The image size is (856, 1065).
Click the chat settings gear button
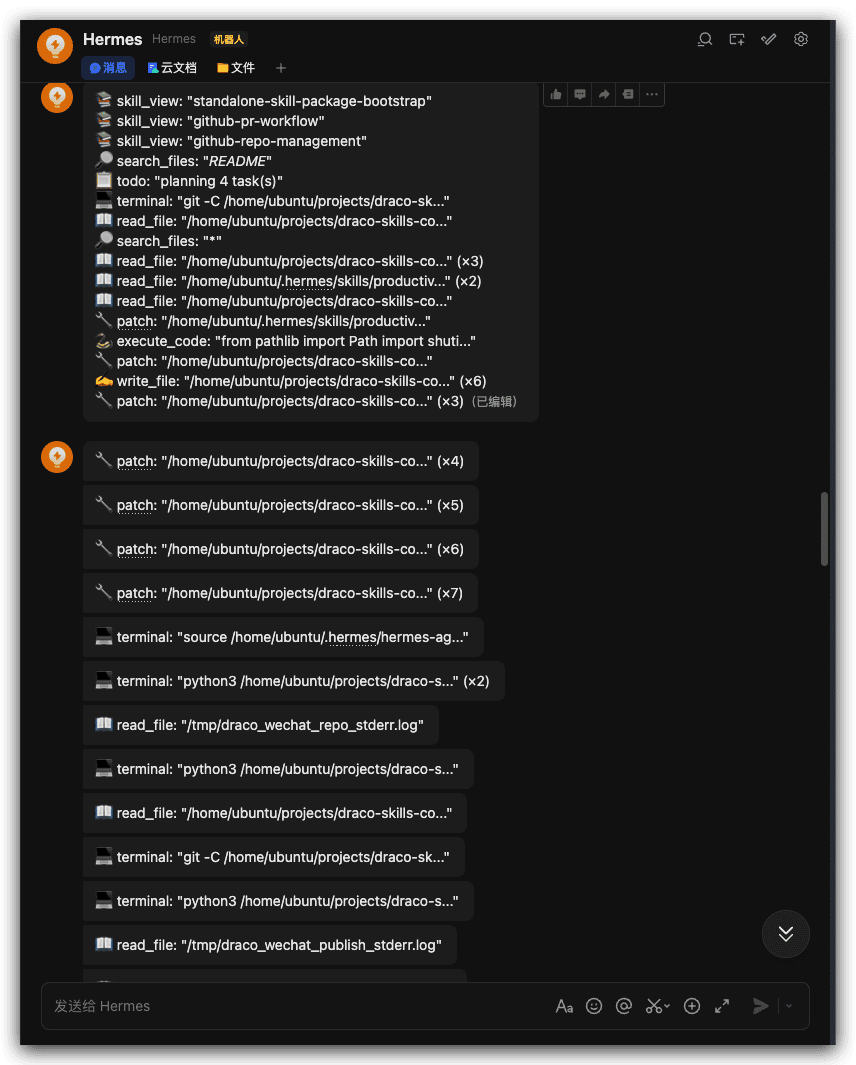(x=800, y=39)
